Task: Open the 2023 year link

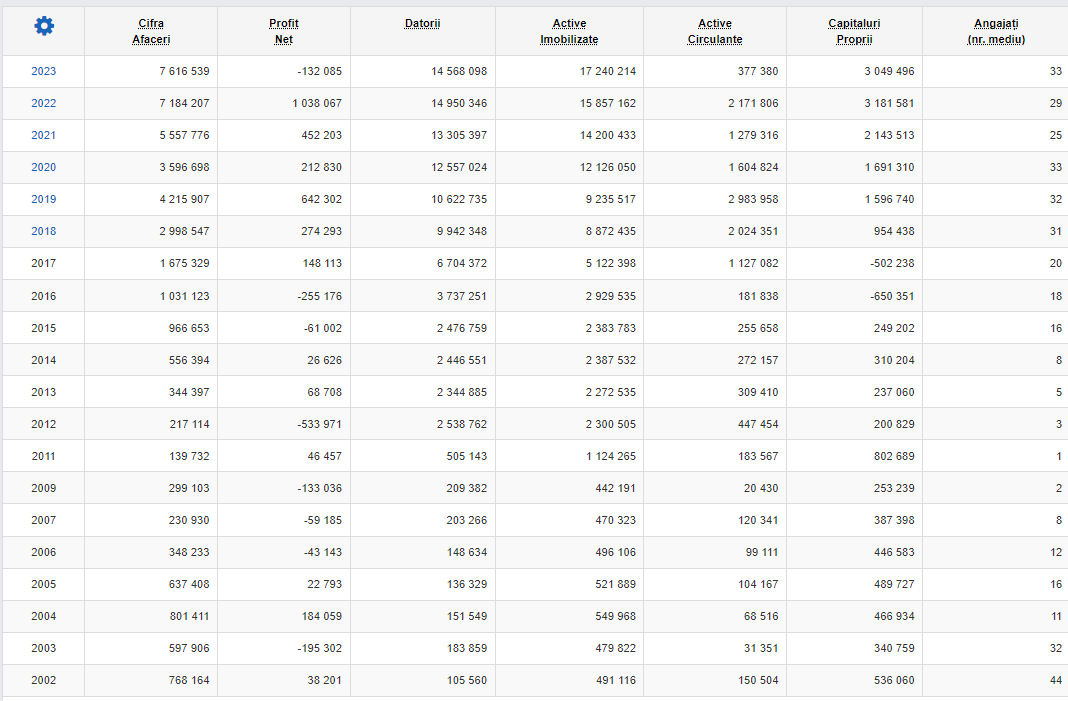Action: click(44, 71)
